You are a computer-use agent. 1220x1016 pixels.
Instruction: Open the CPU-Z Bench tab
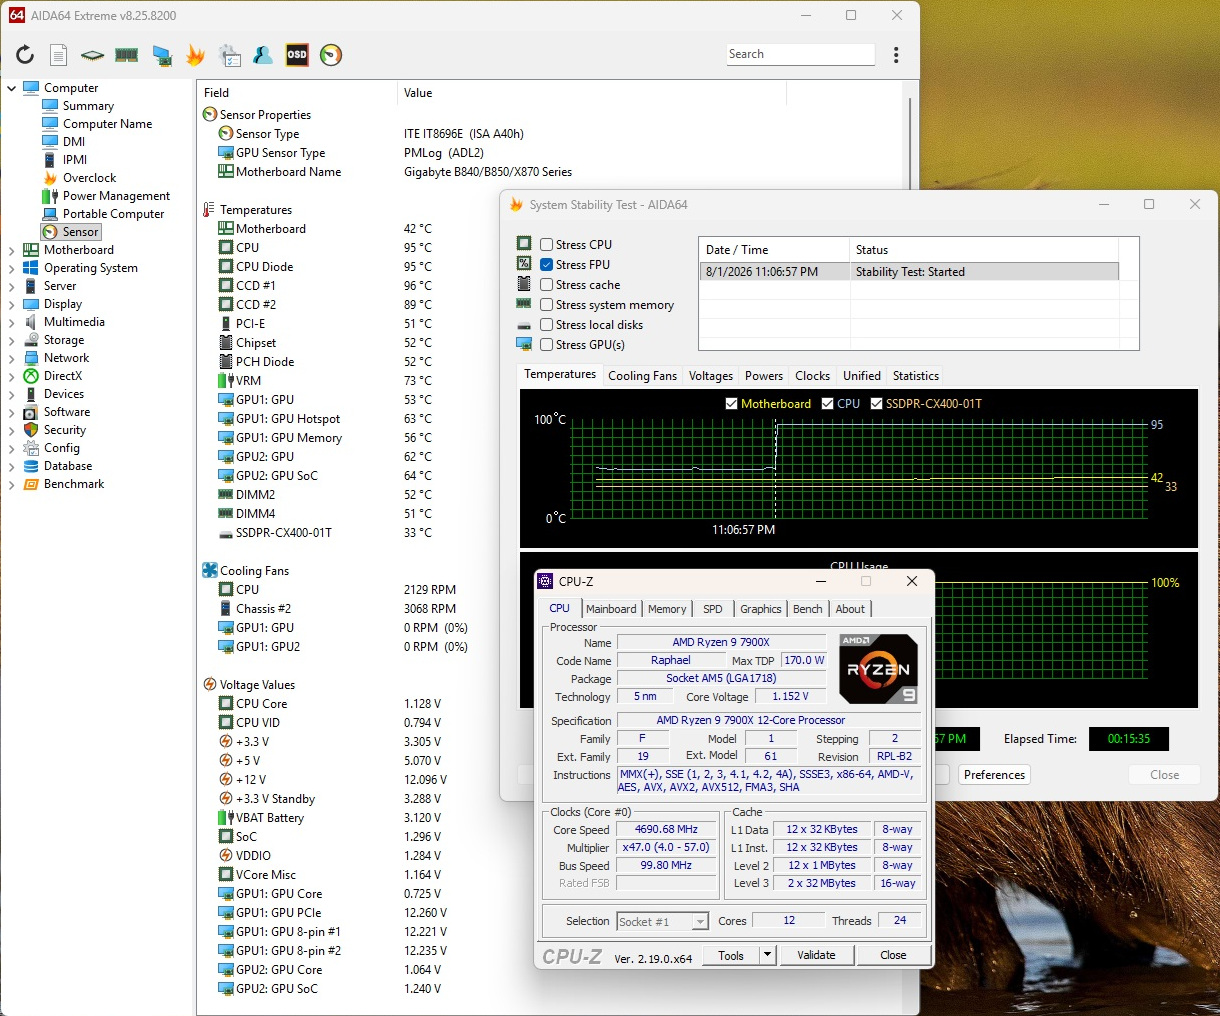click(808, 609)
